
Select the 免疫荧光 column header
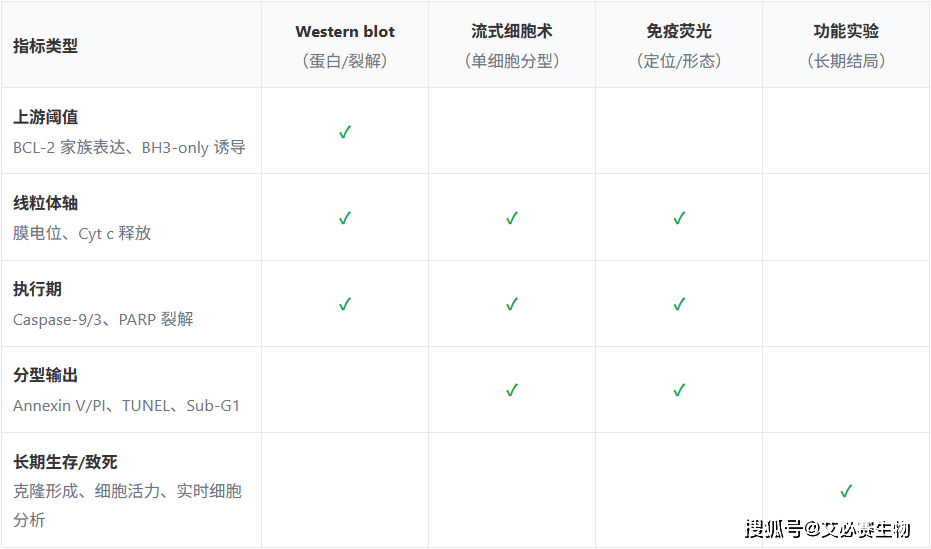(x=679, y=32)
